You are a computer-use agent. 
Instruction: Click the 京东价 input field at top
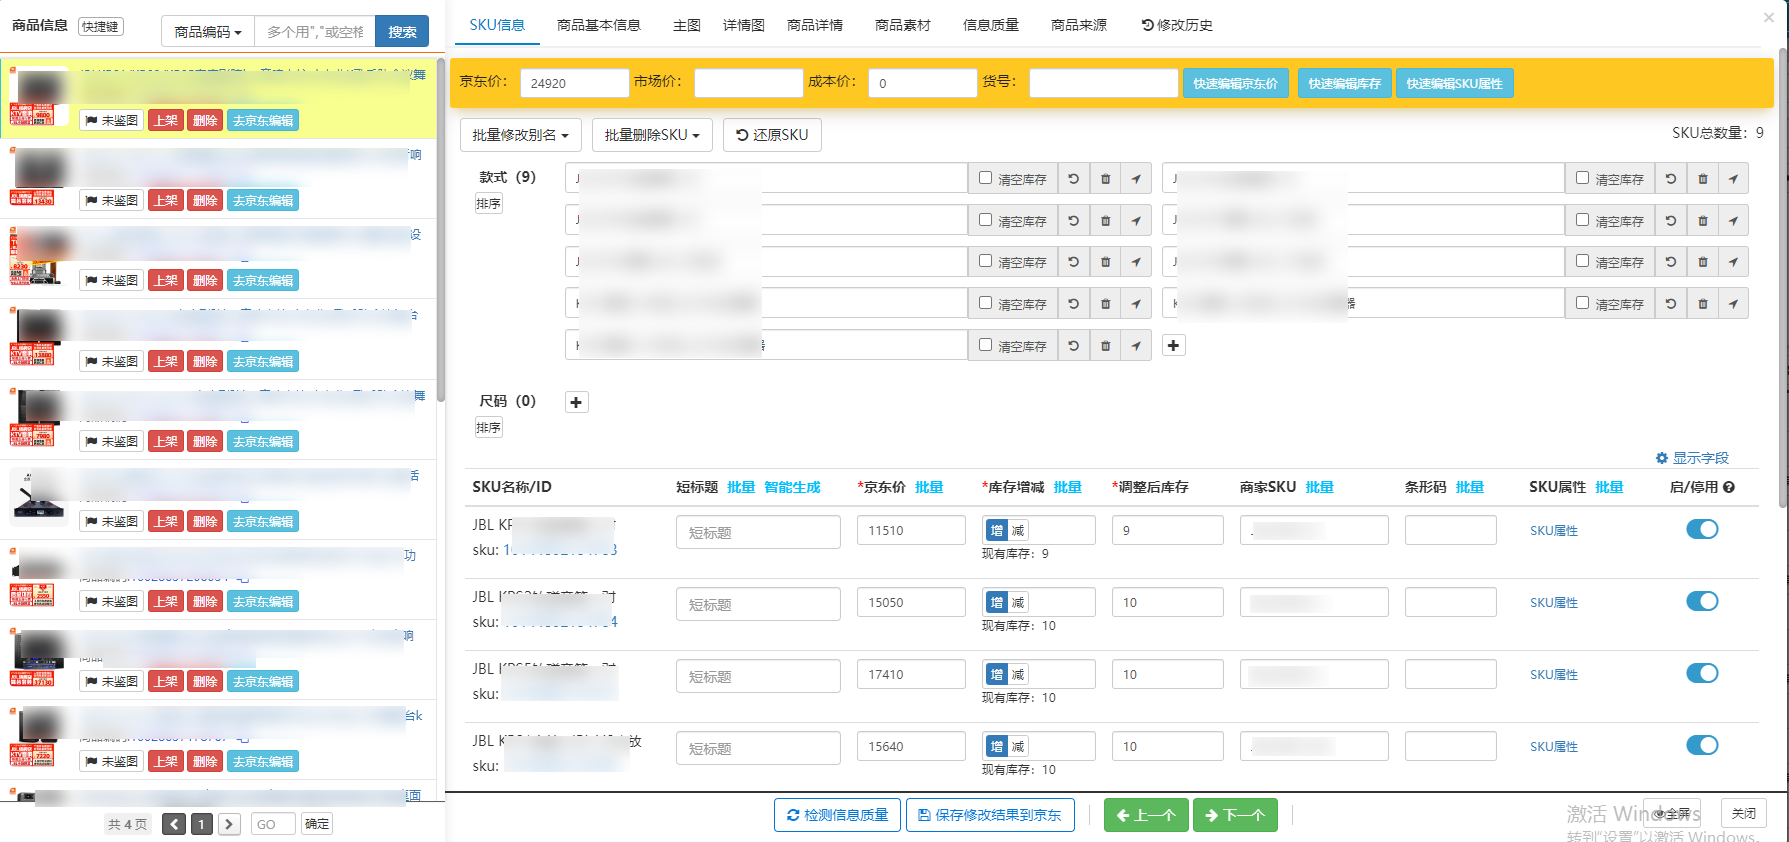pos(574,83)
